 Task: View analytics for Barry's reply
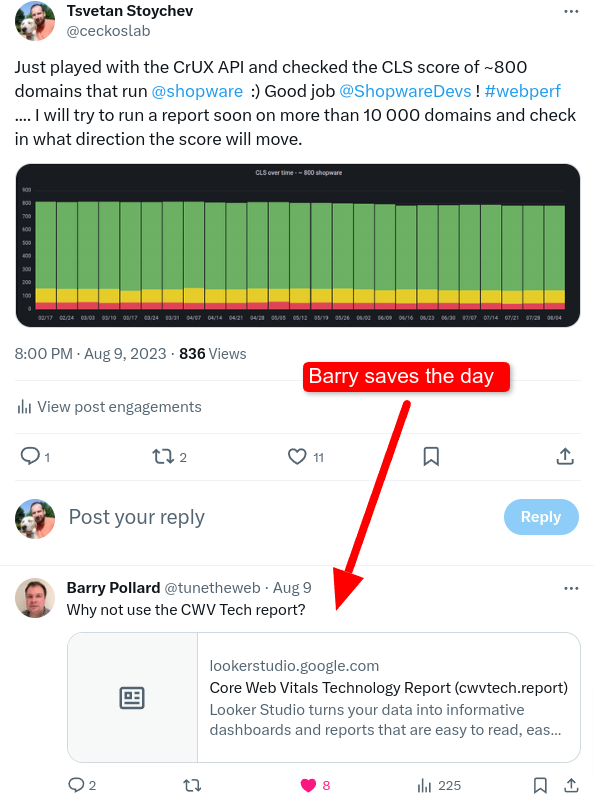pos(424,785)
